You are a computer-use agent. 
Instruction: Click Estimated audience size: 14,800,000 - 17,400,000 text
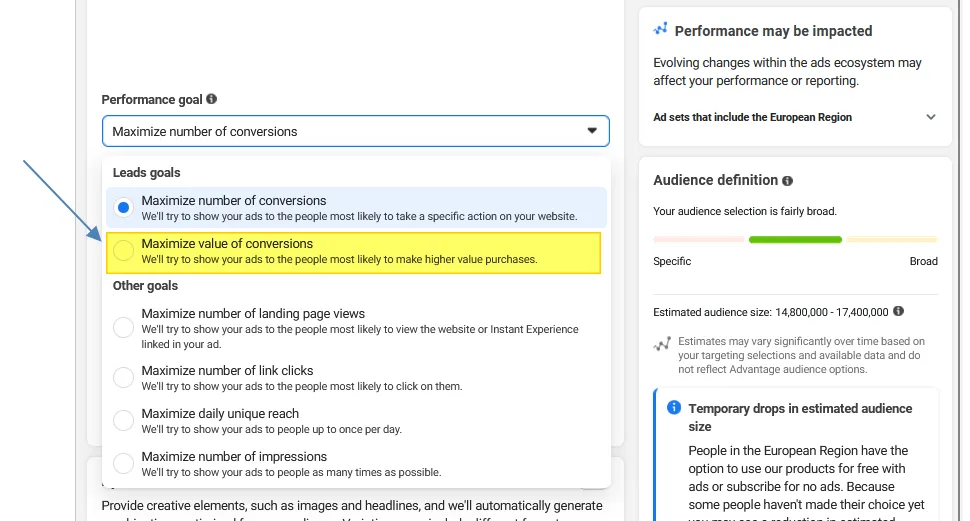[771, 312]
